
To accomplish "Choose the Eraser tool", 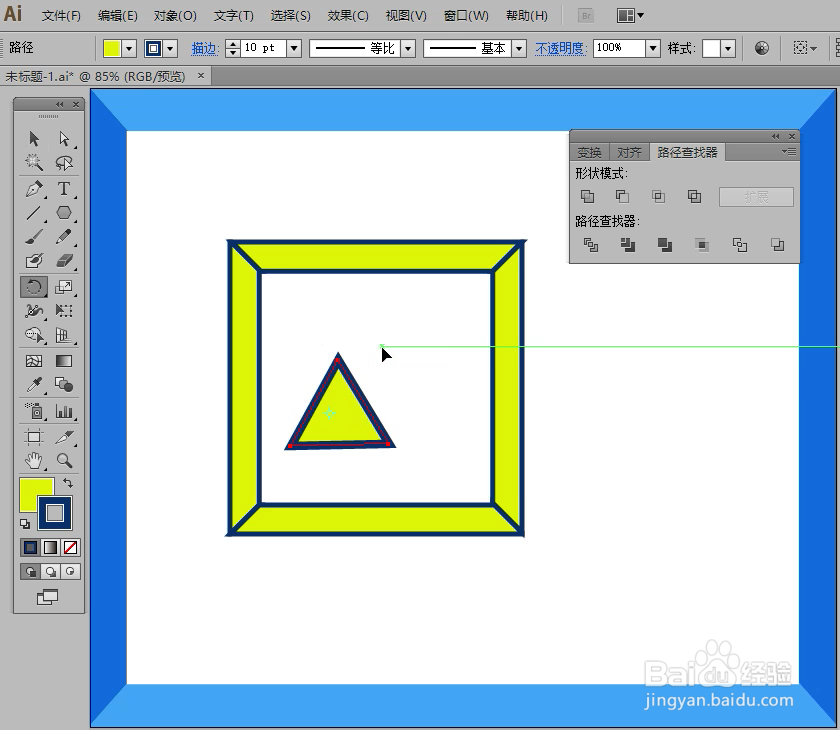I will (x=64, y=260).
